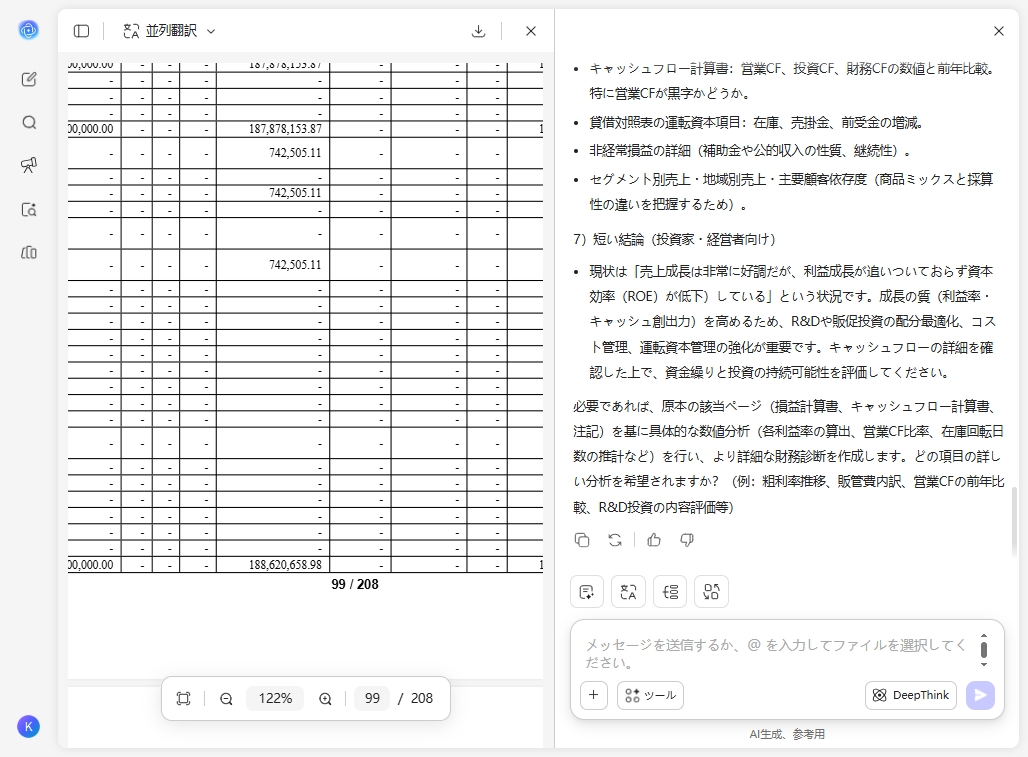Open the mind map icon below the response
The height and width of the screenshot is (757, 1028).
711,591
